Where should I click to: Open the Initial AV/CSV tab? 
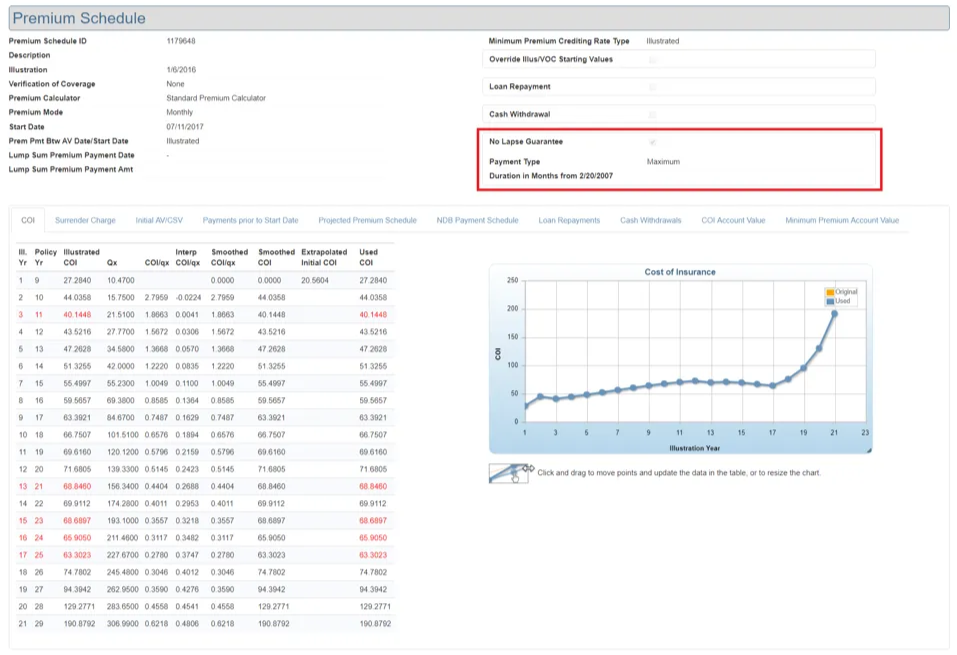tap(159, 220)
